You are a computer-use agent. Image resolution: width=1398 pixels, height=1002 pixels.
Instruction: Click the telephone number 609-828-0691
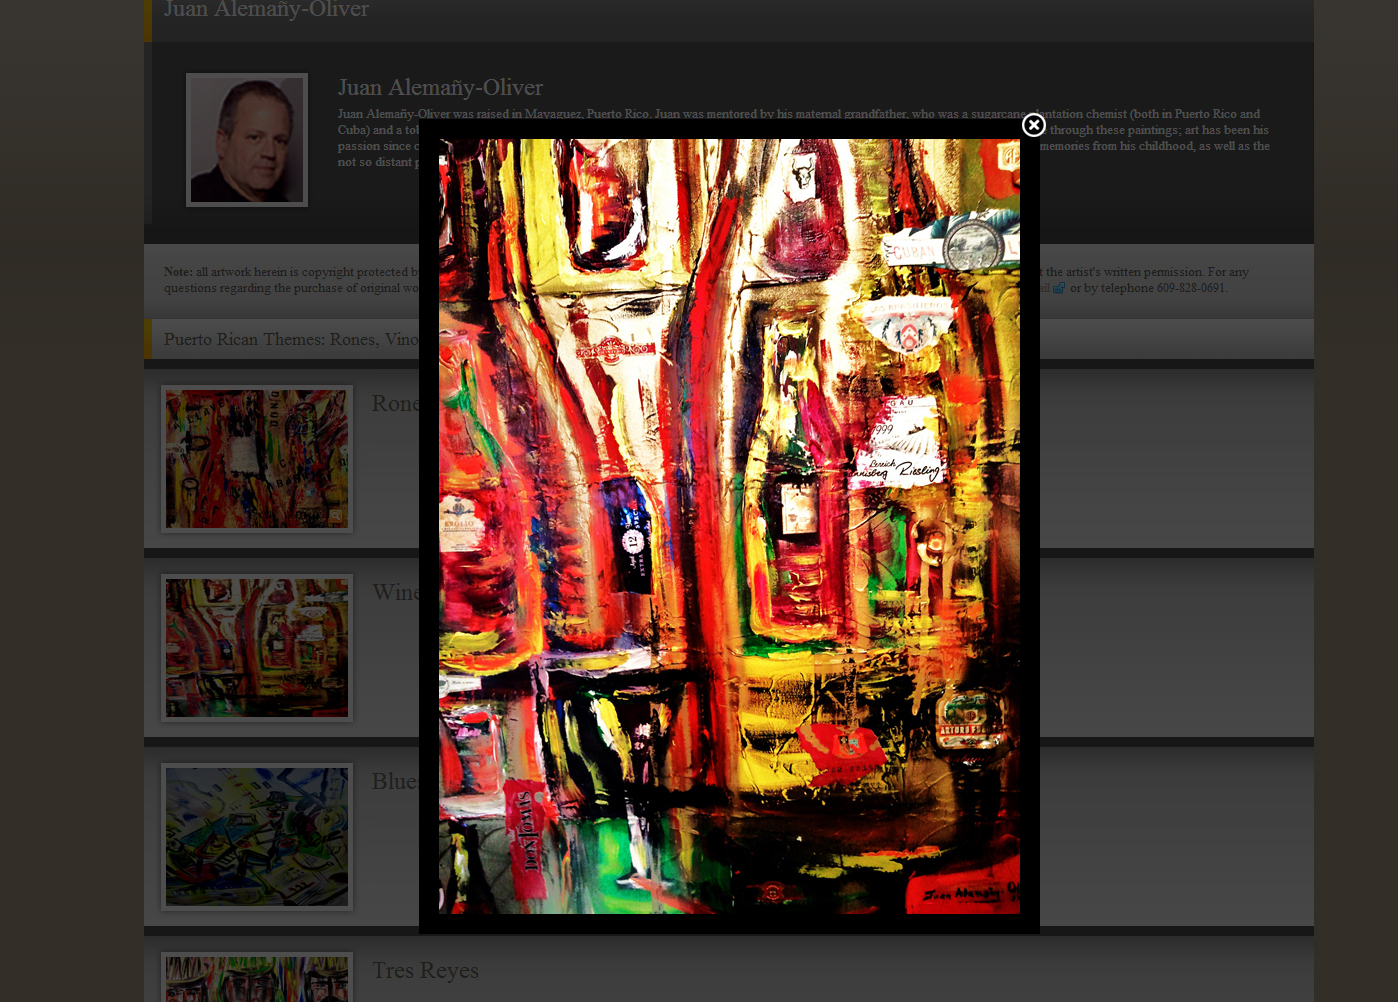pyautogui.click(x=1190, y=288)
